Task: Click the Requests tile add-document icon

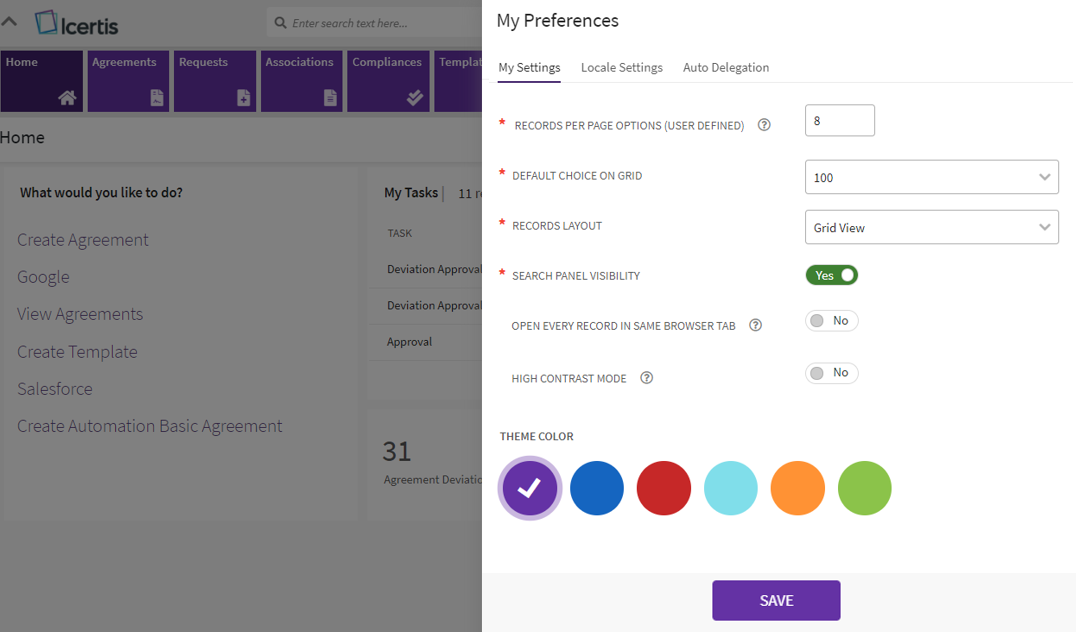Action: pyautogui.click(x=243, y=97)
